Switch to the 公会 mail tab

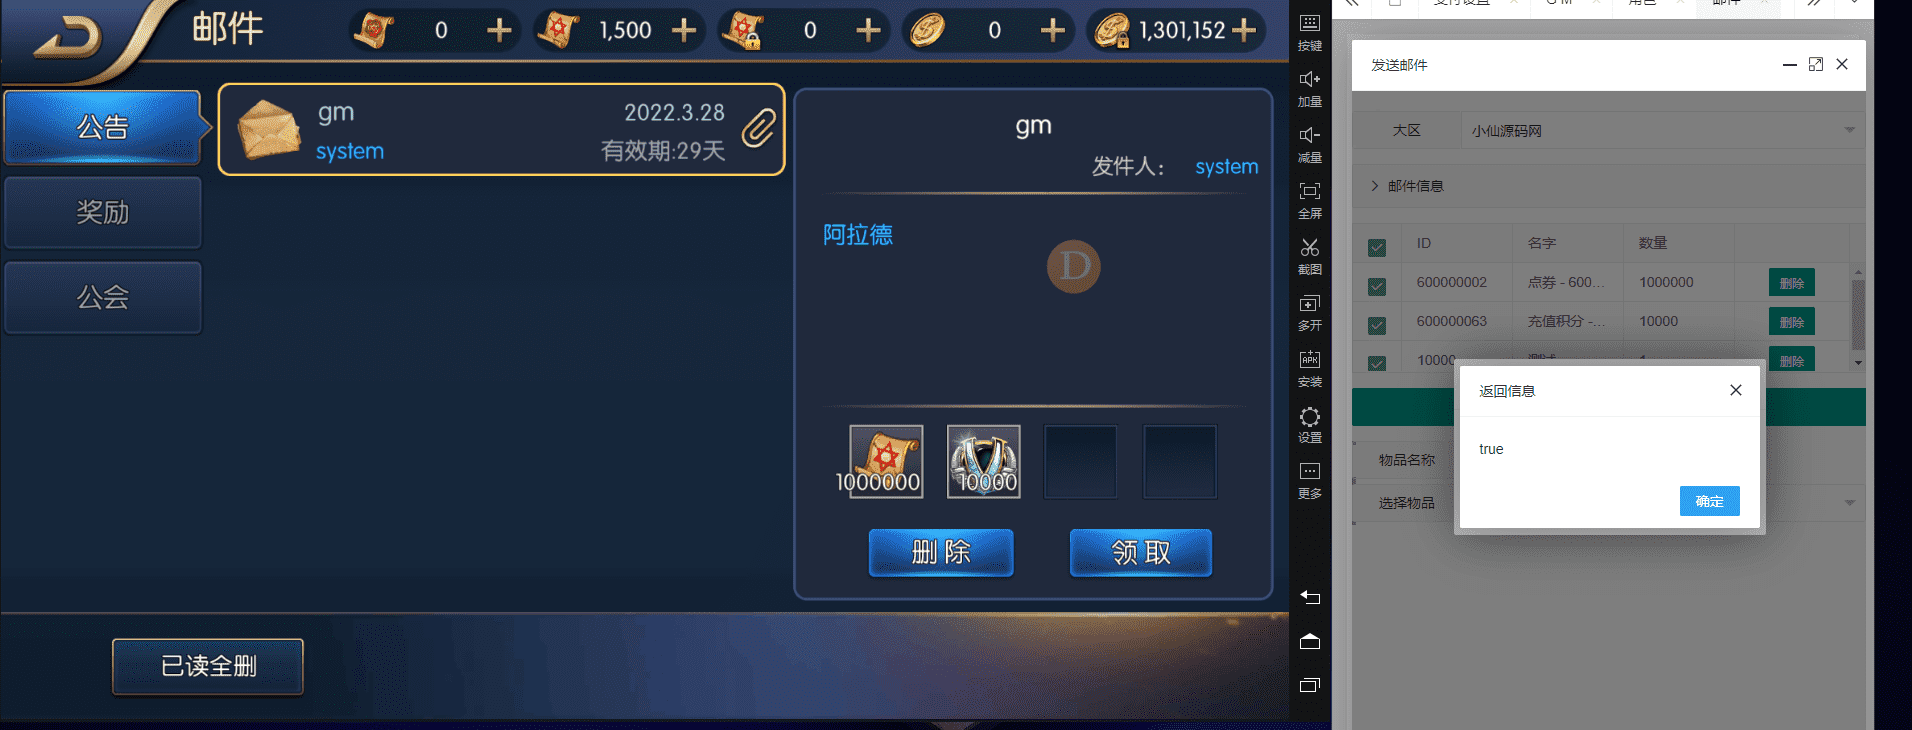[x=103, y=297]
